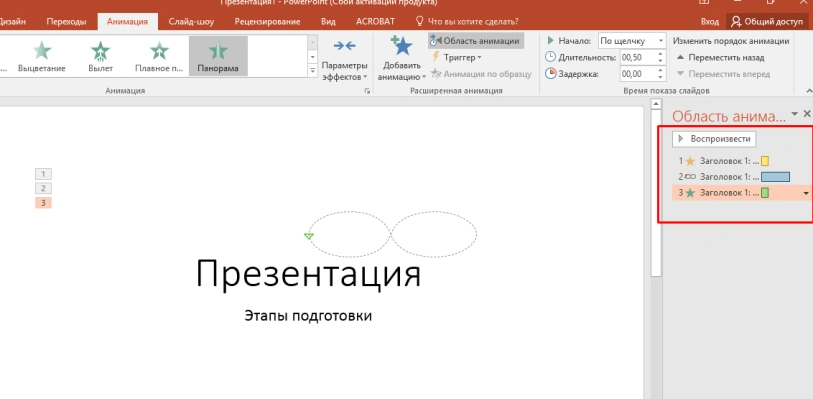The image size is (813, 399).
Task: Click green timing bar of animation 3
Action: click(x=765, y=193)
